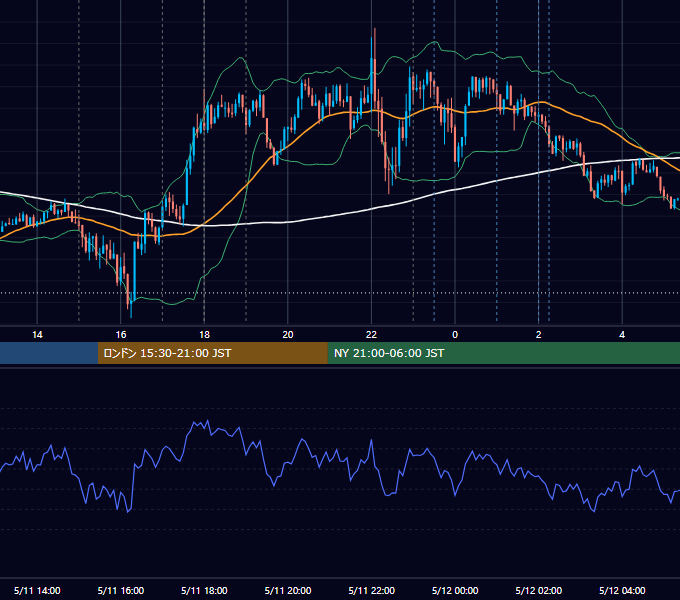
Task: Click the 5/12 00:00 date label
Action: (455, 590)
